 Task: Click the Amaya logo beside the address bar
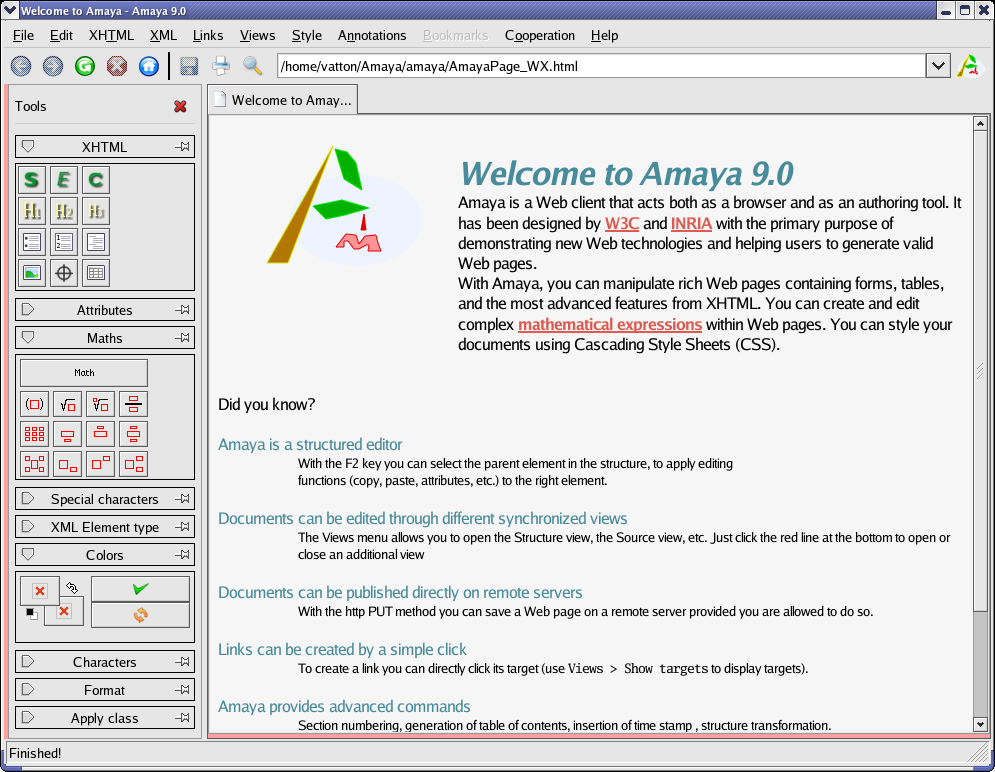tap(969, 66)
